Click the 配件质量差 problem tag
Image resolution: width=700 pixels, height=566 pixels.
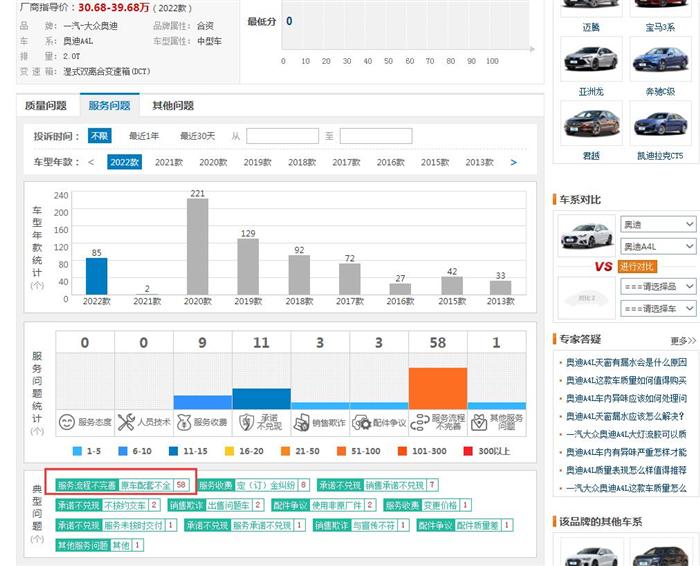[465, 525]
